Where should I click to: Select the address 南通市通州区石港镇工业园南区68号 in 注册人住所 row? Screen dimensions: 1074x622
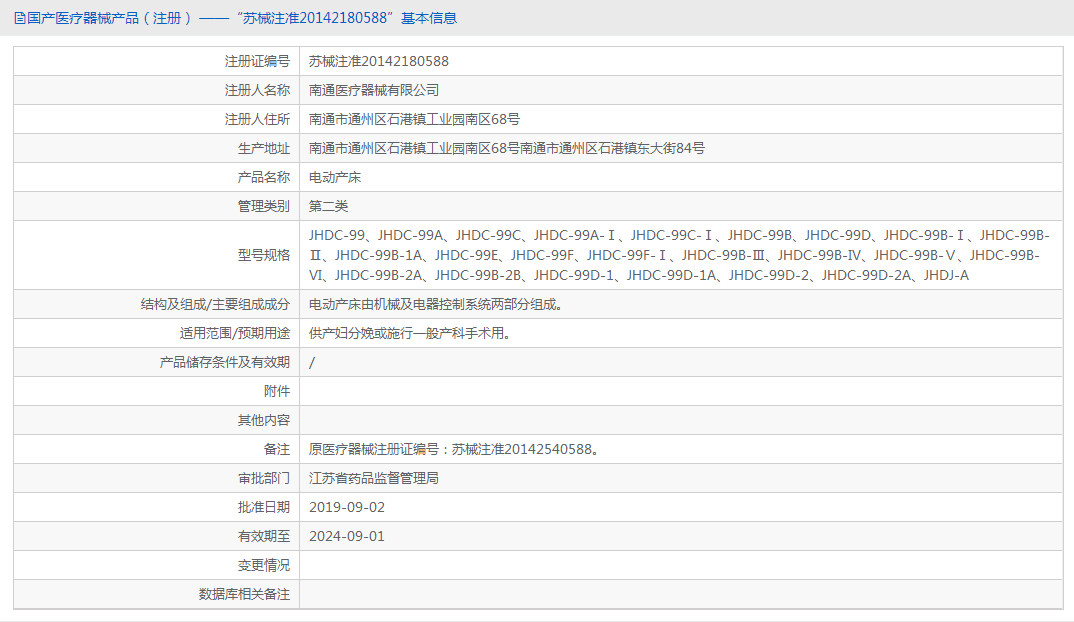click(x=414, y=119)
